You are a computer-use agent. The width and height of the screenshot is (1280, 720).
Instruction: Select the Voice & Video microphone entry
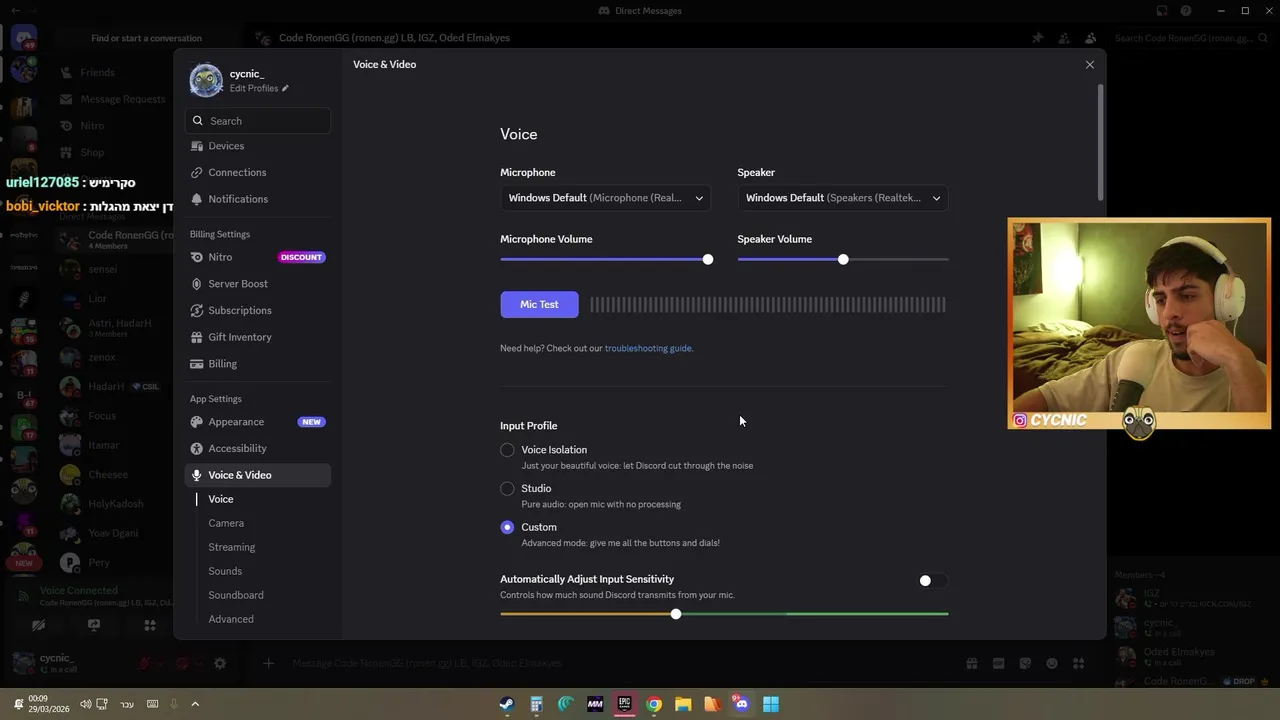click(x=258, y=475)
